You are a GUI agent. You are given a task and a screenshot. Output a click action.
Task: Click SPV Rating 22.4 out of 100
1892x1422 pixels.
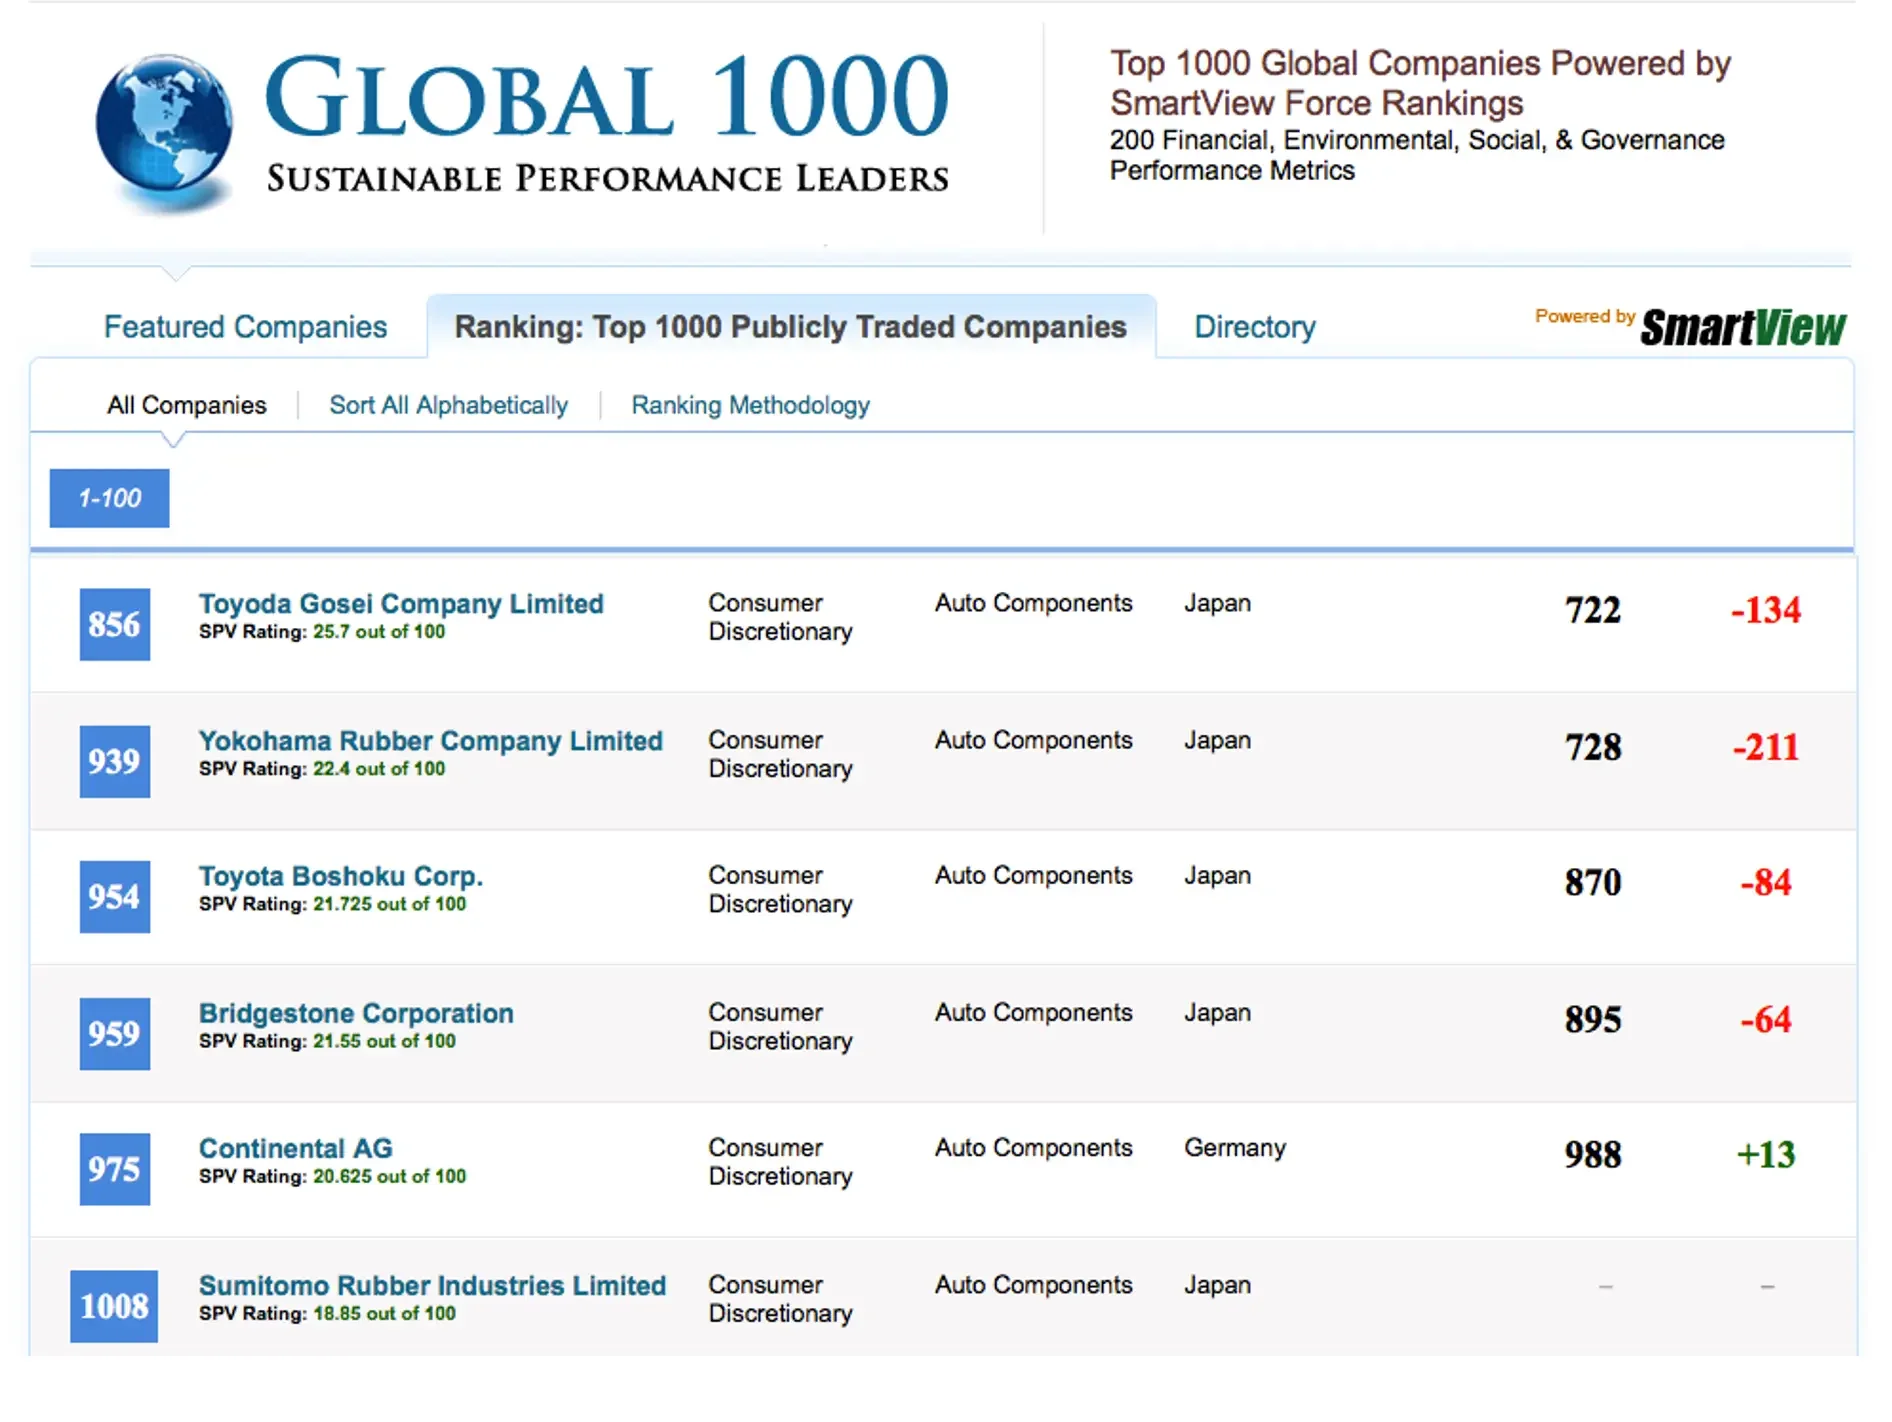point(322,769)
